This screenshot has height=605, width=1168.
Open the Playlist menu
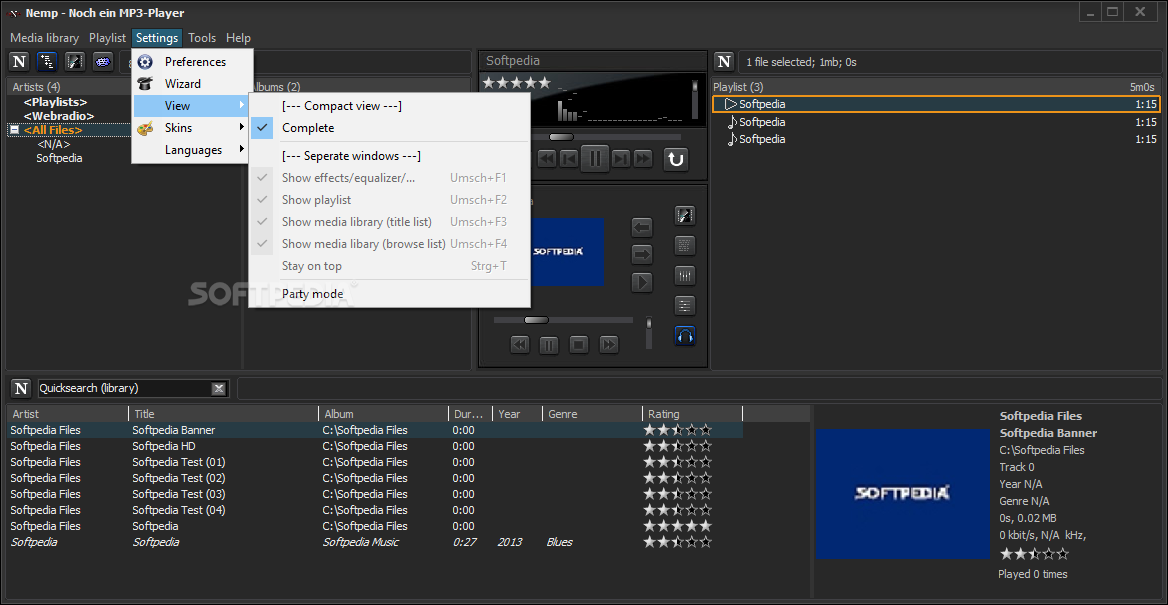click(x=107, y=37)
